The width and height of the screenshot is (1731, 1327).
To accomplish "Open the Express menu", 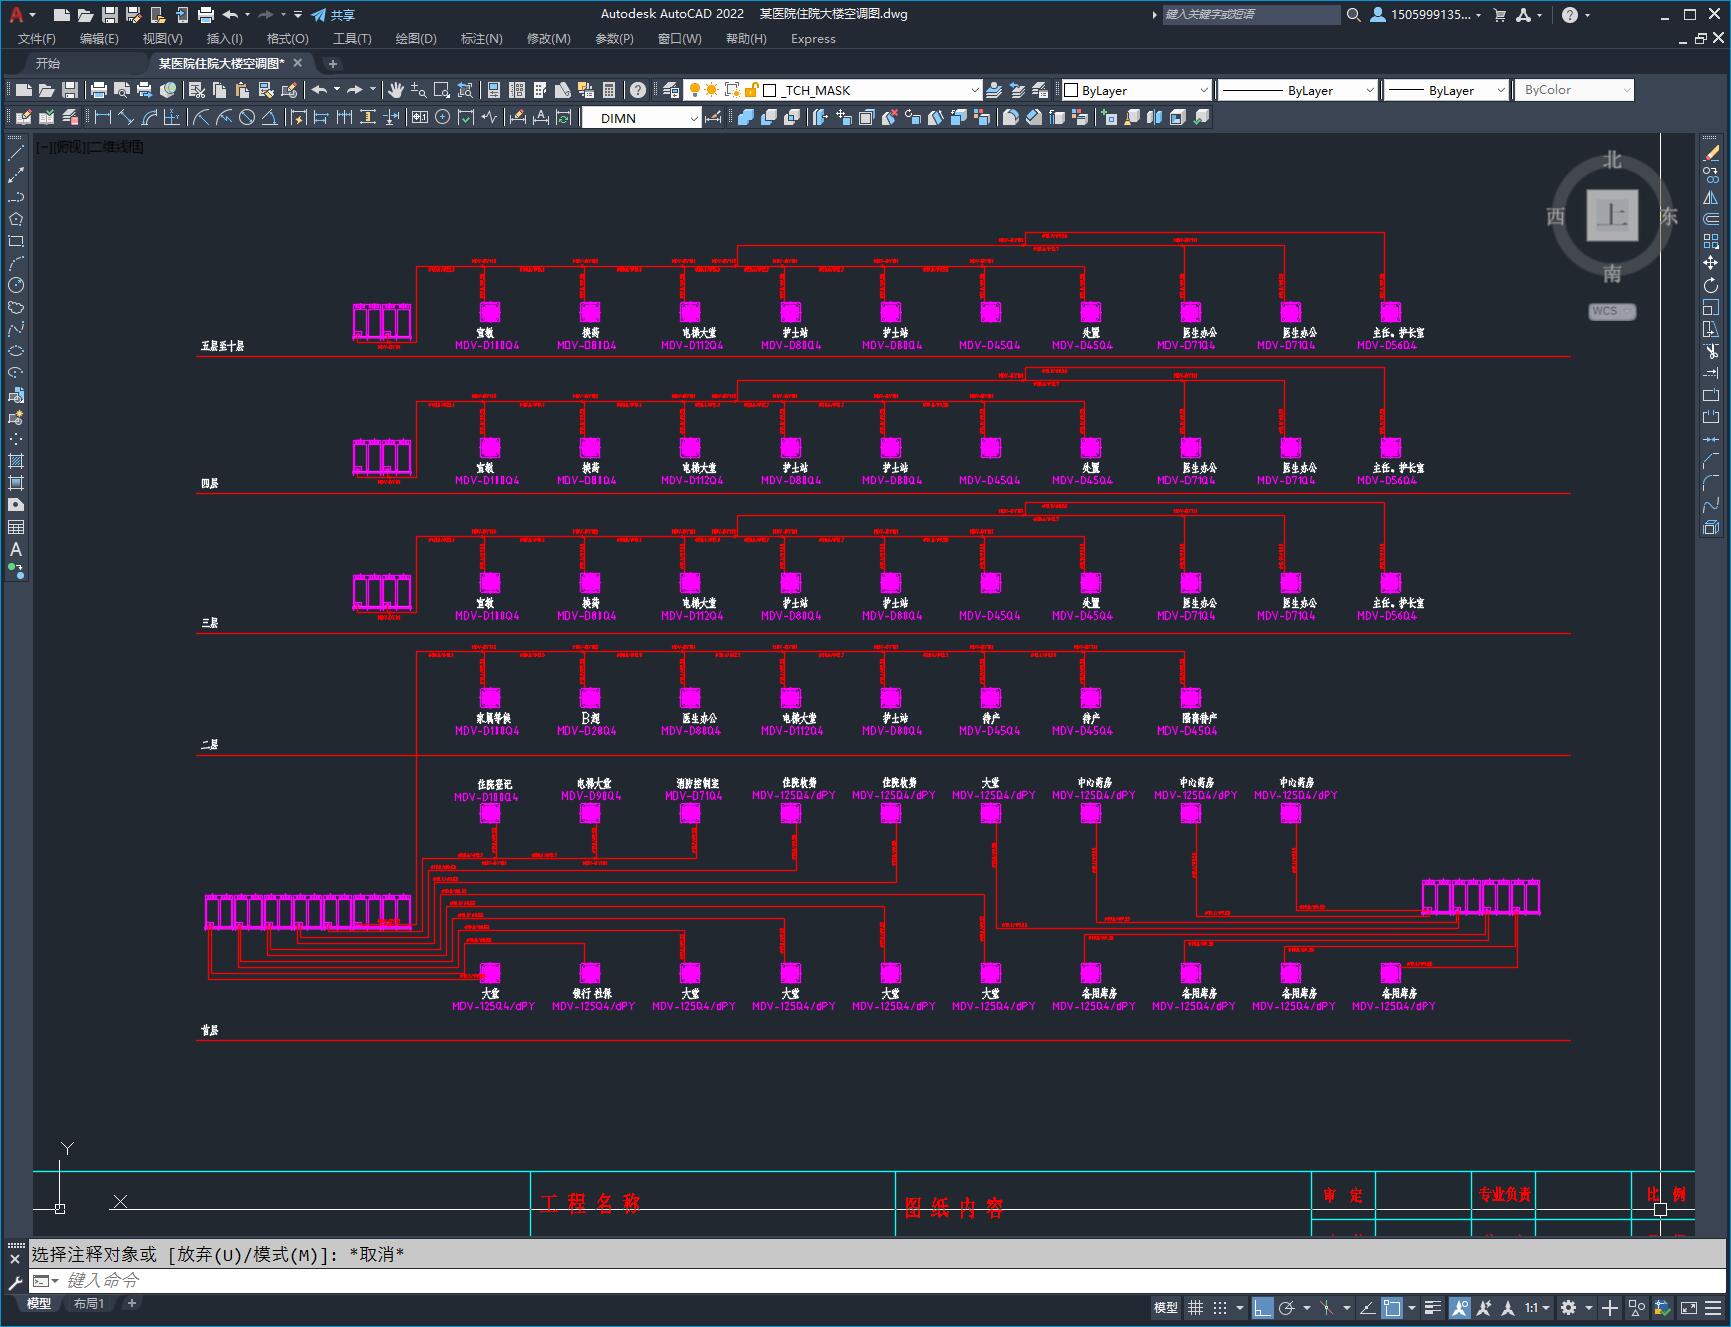I will 813,38.
